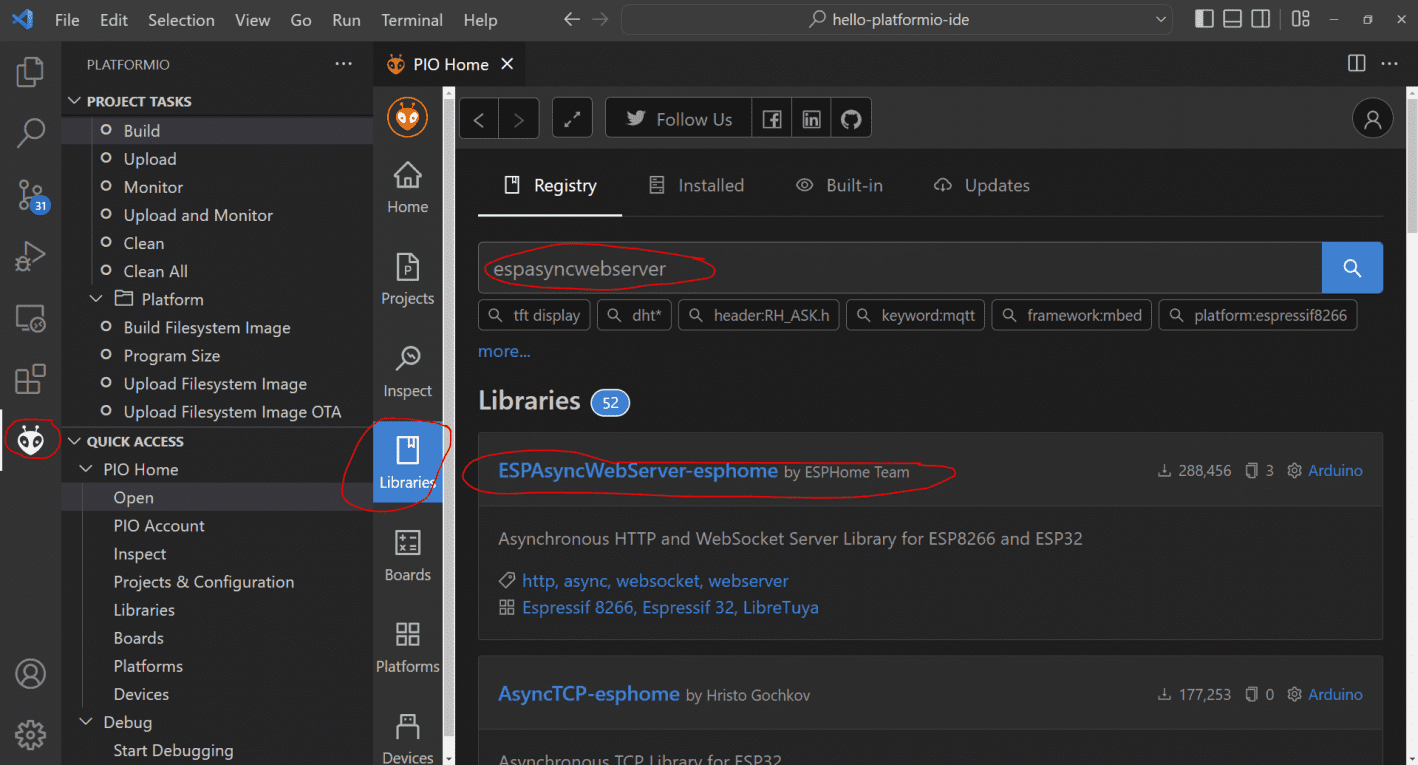Screen dimensions: 1418x765
Task: Collapse the Platform folder in tasks
Action: pos(97,299)
